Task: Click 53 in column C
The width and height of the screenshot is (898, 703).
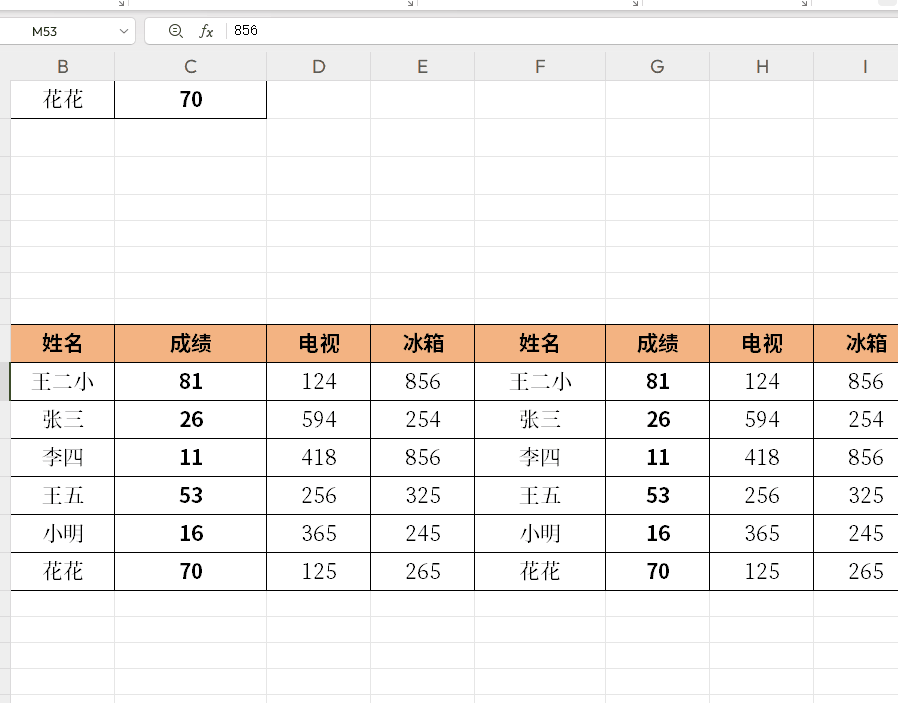Action: pos(191,495)
